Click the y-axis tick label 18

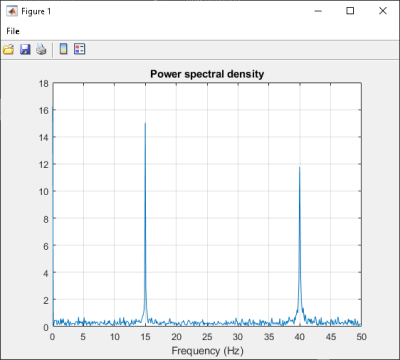44,83
